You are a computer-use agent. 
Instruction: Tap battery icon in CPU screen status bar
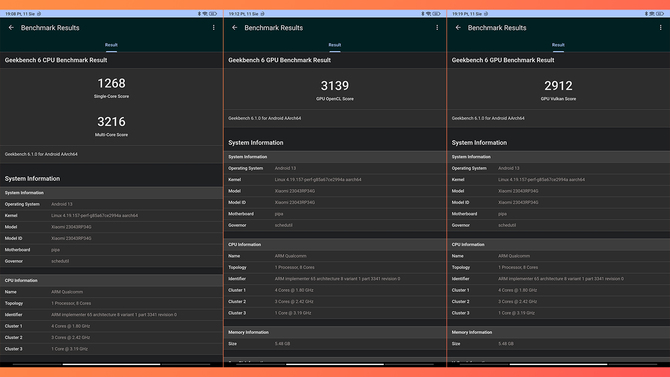coord(213,14)
